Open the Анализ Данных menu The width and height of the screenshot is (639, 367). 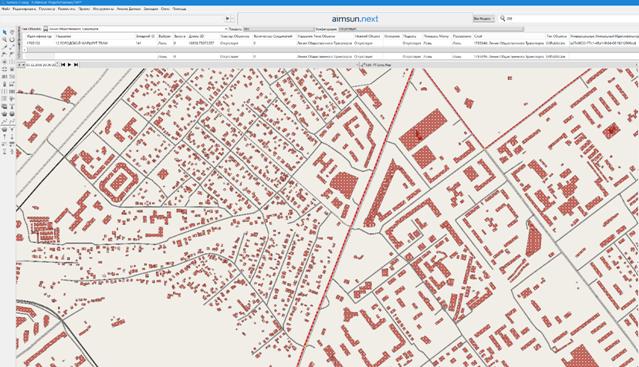pos(129,9)
